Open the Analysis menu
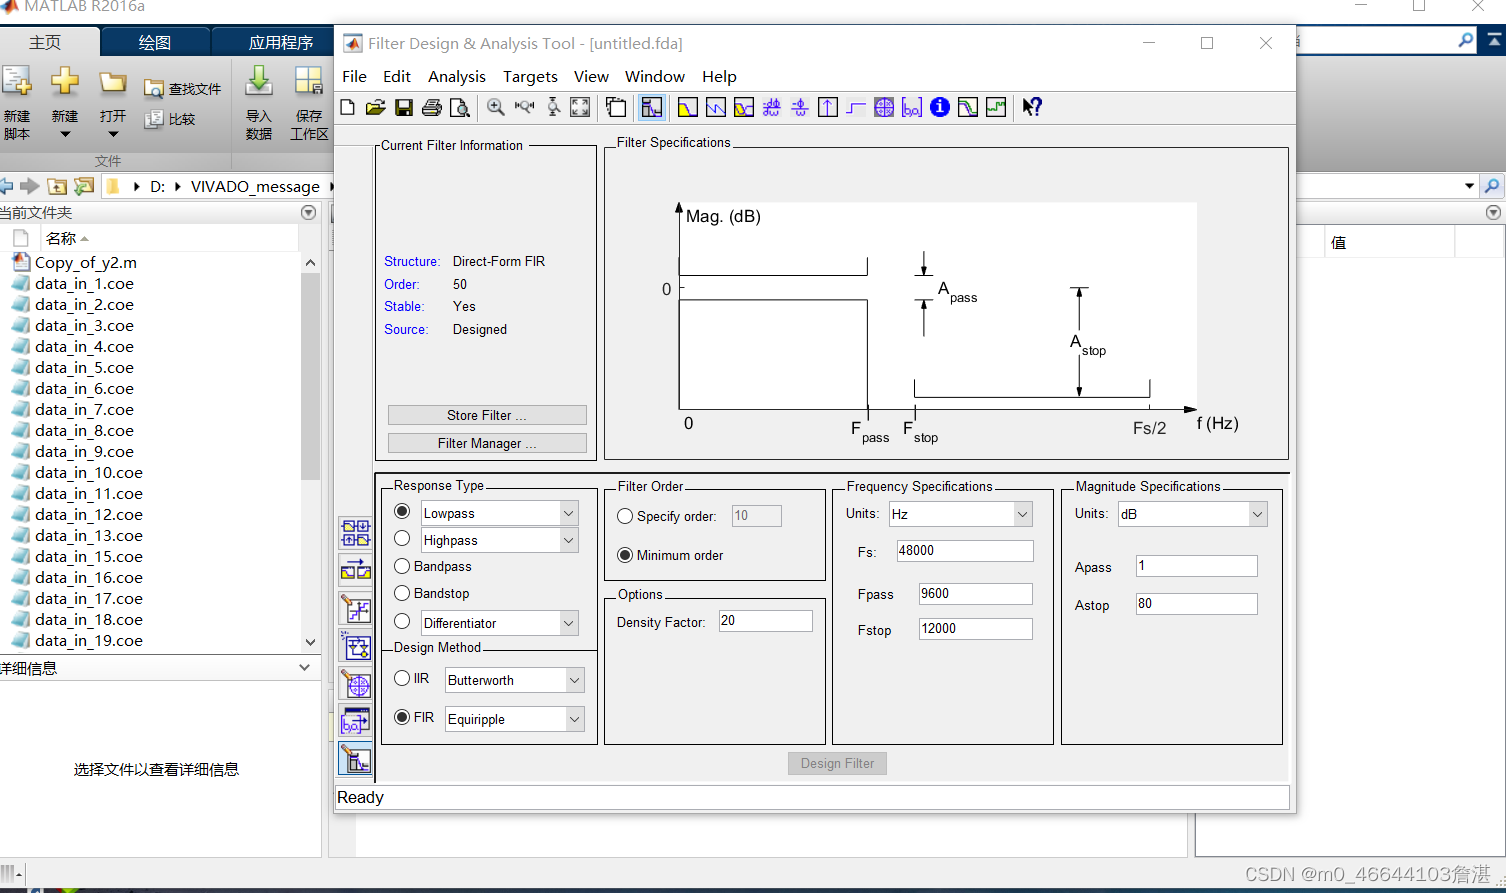Viewport: 1506px width, 893px height. (456, 76)
